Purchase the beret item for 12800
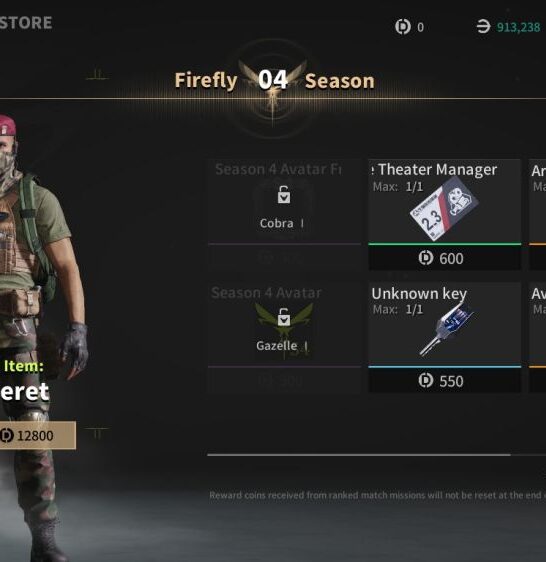Screen dimensions: 546x562 point(38,435)
